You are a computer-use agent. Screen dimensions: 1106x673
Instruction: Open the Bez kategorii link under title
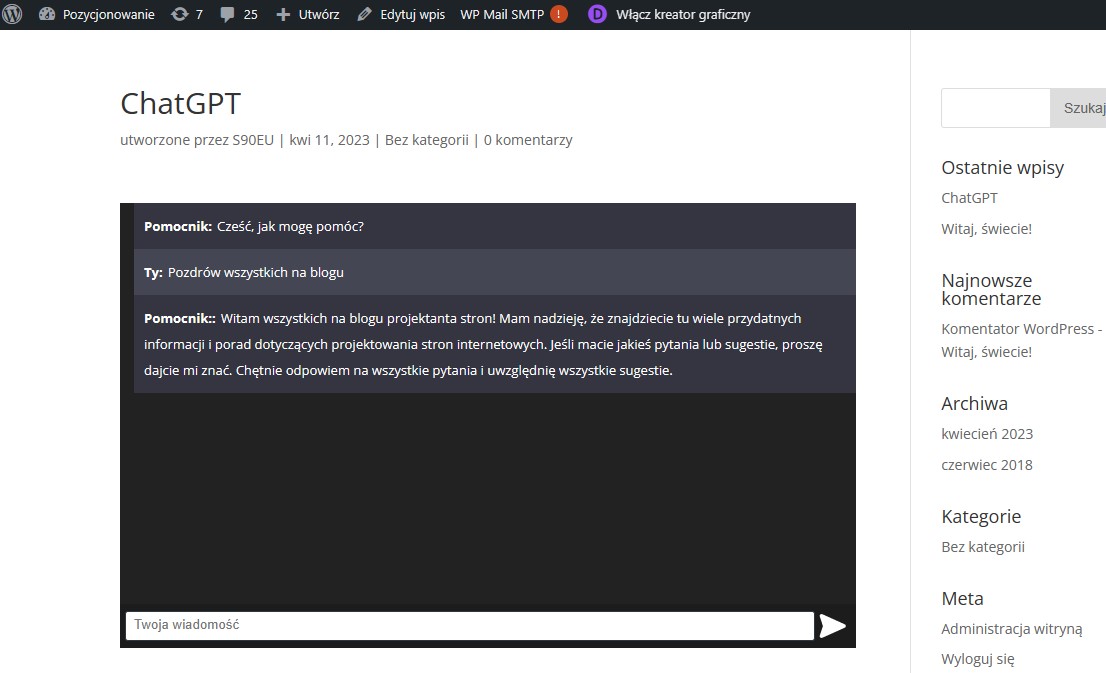(x=427, y=140)
